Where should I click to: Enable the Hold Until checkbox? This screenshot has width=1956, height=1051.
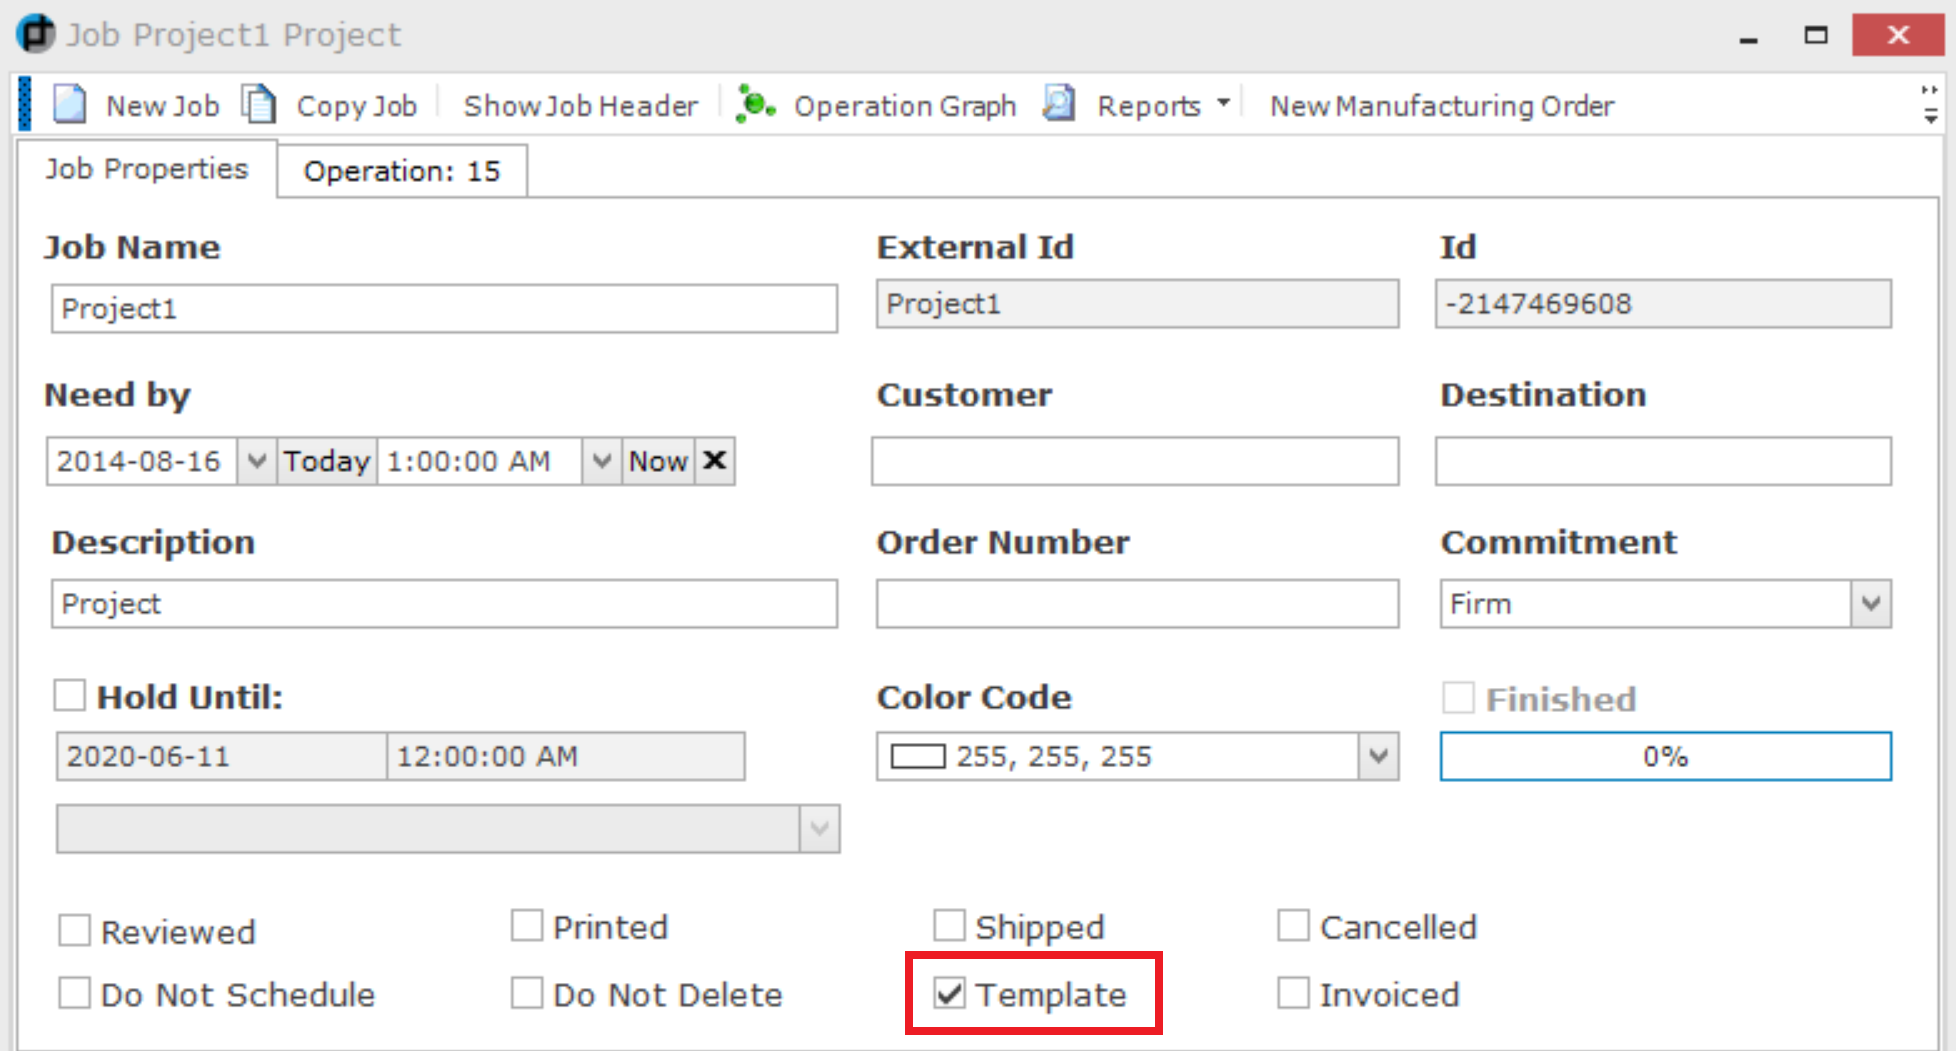[70, 695]
